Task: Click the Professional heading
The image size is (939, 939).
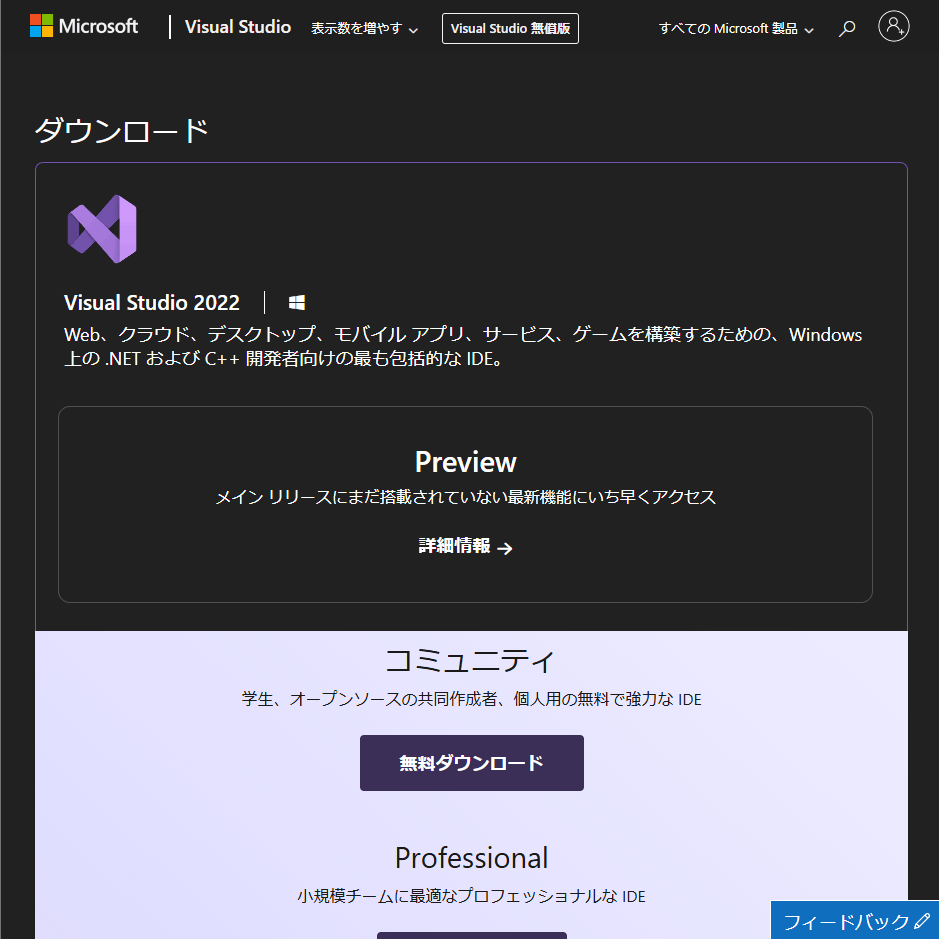Action: [471, 858]
